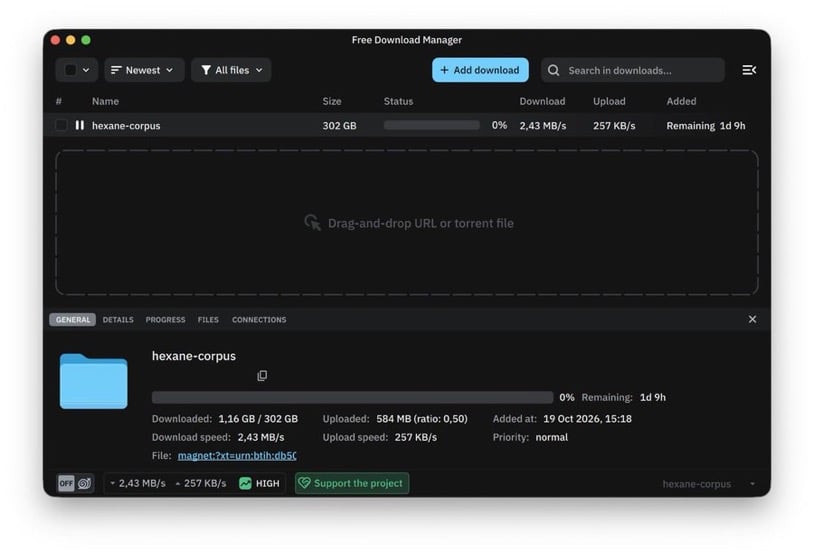Click the snail speed mode icon
The height and width of the screenshot is (554, 814).
85,483
